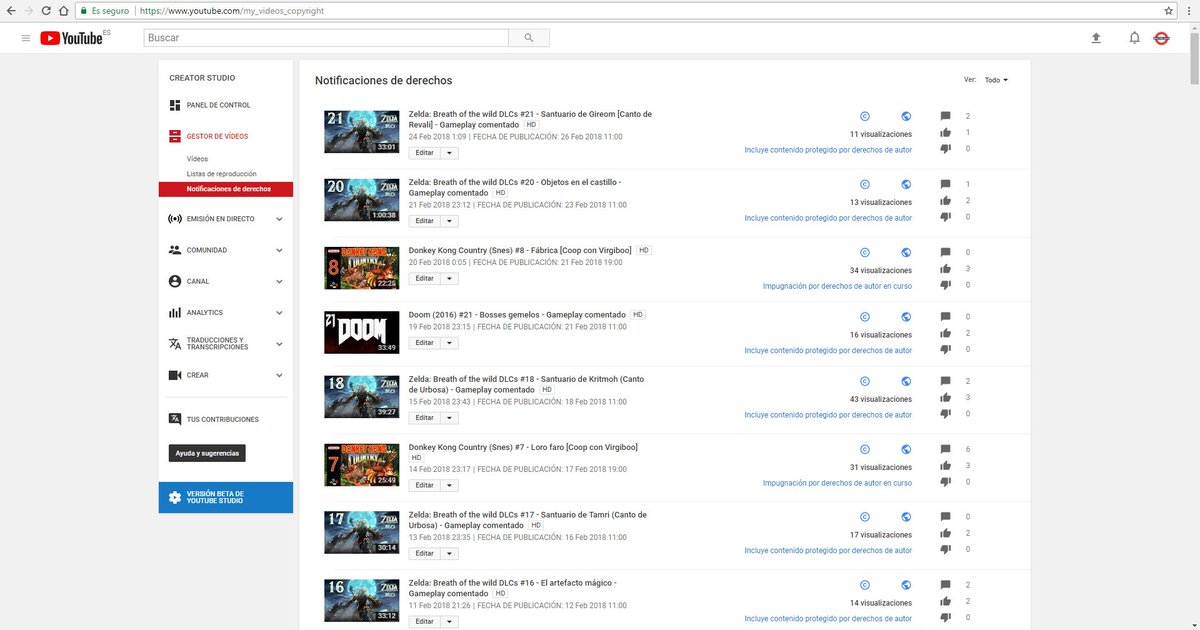This screenshot has height=630, width=1200.
Task: Open copyright notice link for Zelda DLCs #17
Action: (x=828, y=551)
